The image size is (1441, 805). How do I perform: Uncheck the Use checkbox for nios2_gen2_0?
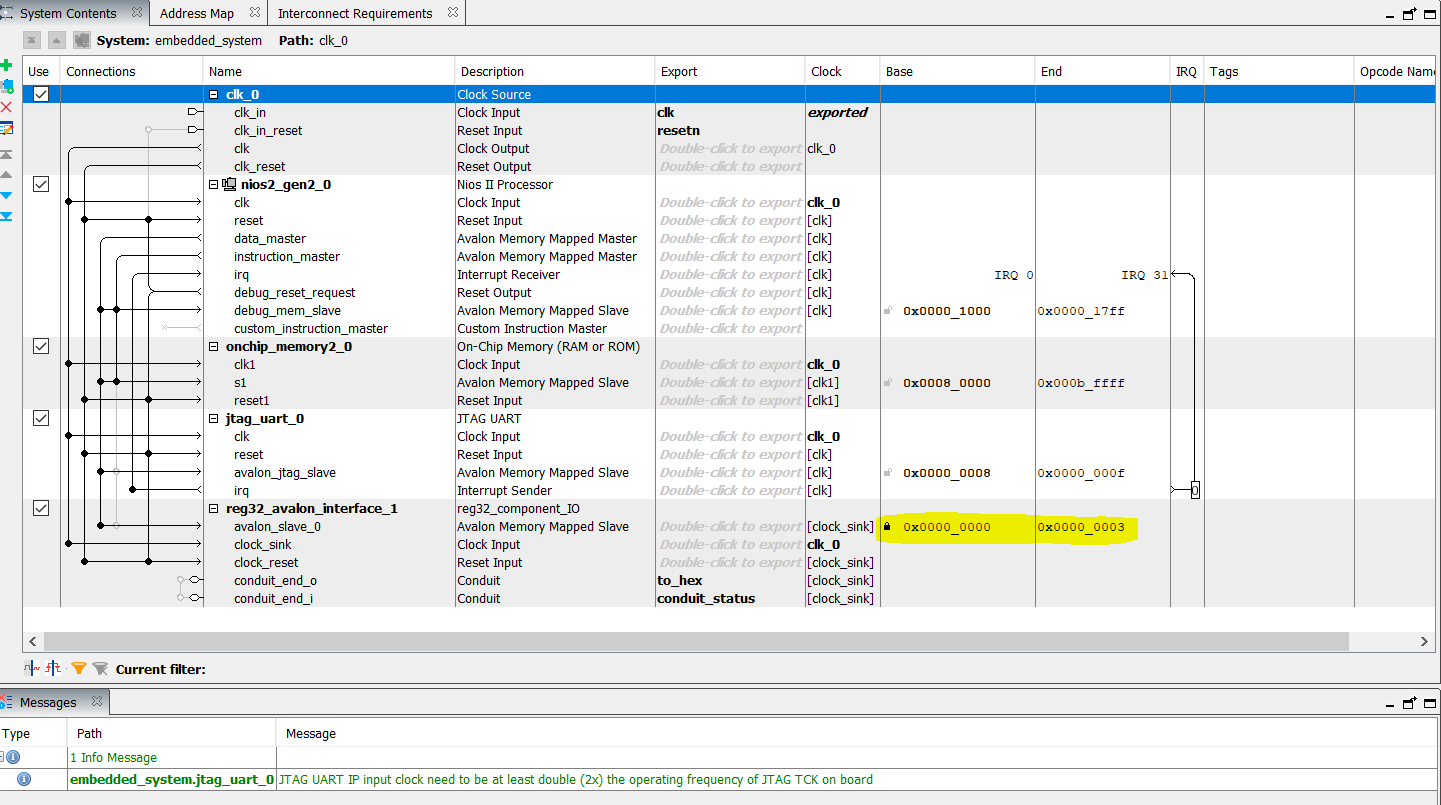coord(41,184)
